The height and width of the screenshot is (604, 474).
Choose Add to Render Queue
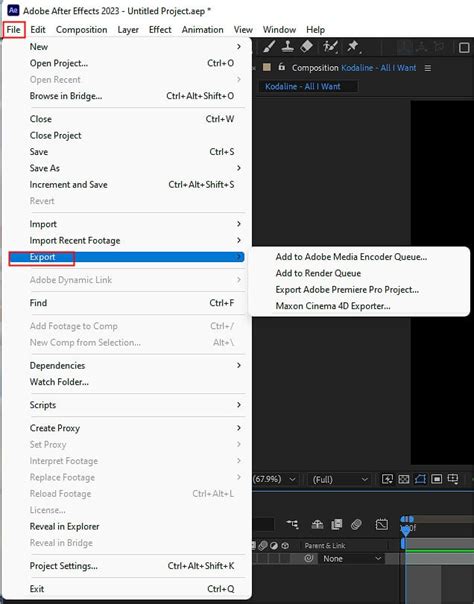pos(318,273)
